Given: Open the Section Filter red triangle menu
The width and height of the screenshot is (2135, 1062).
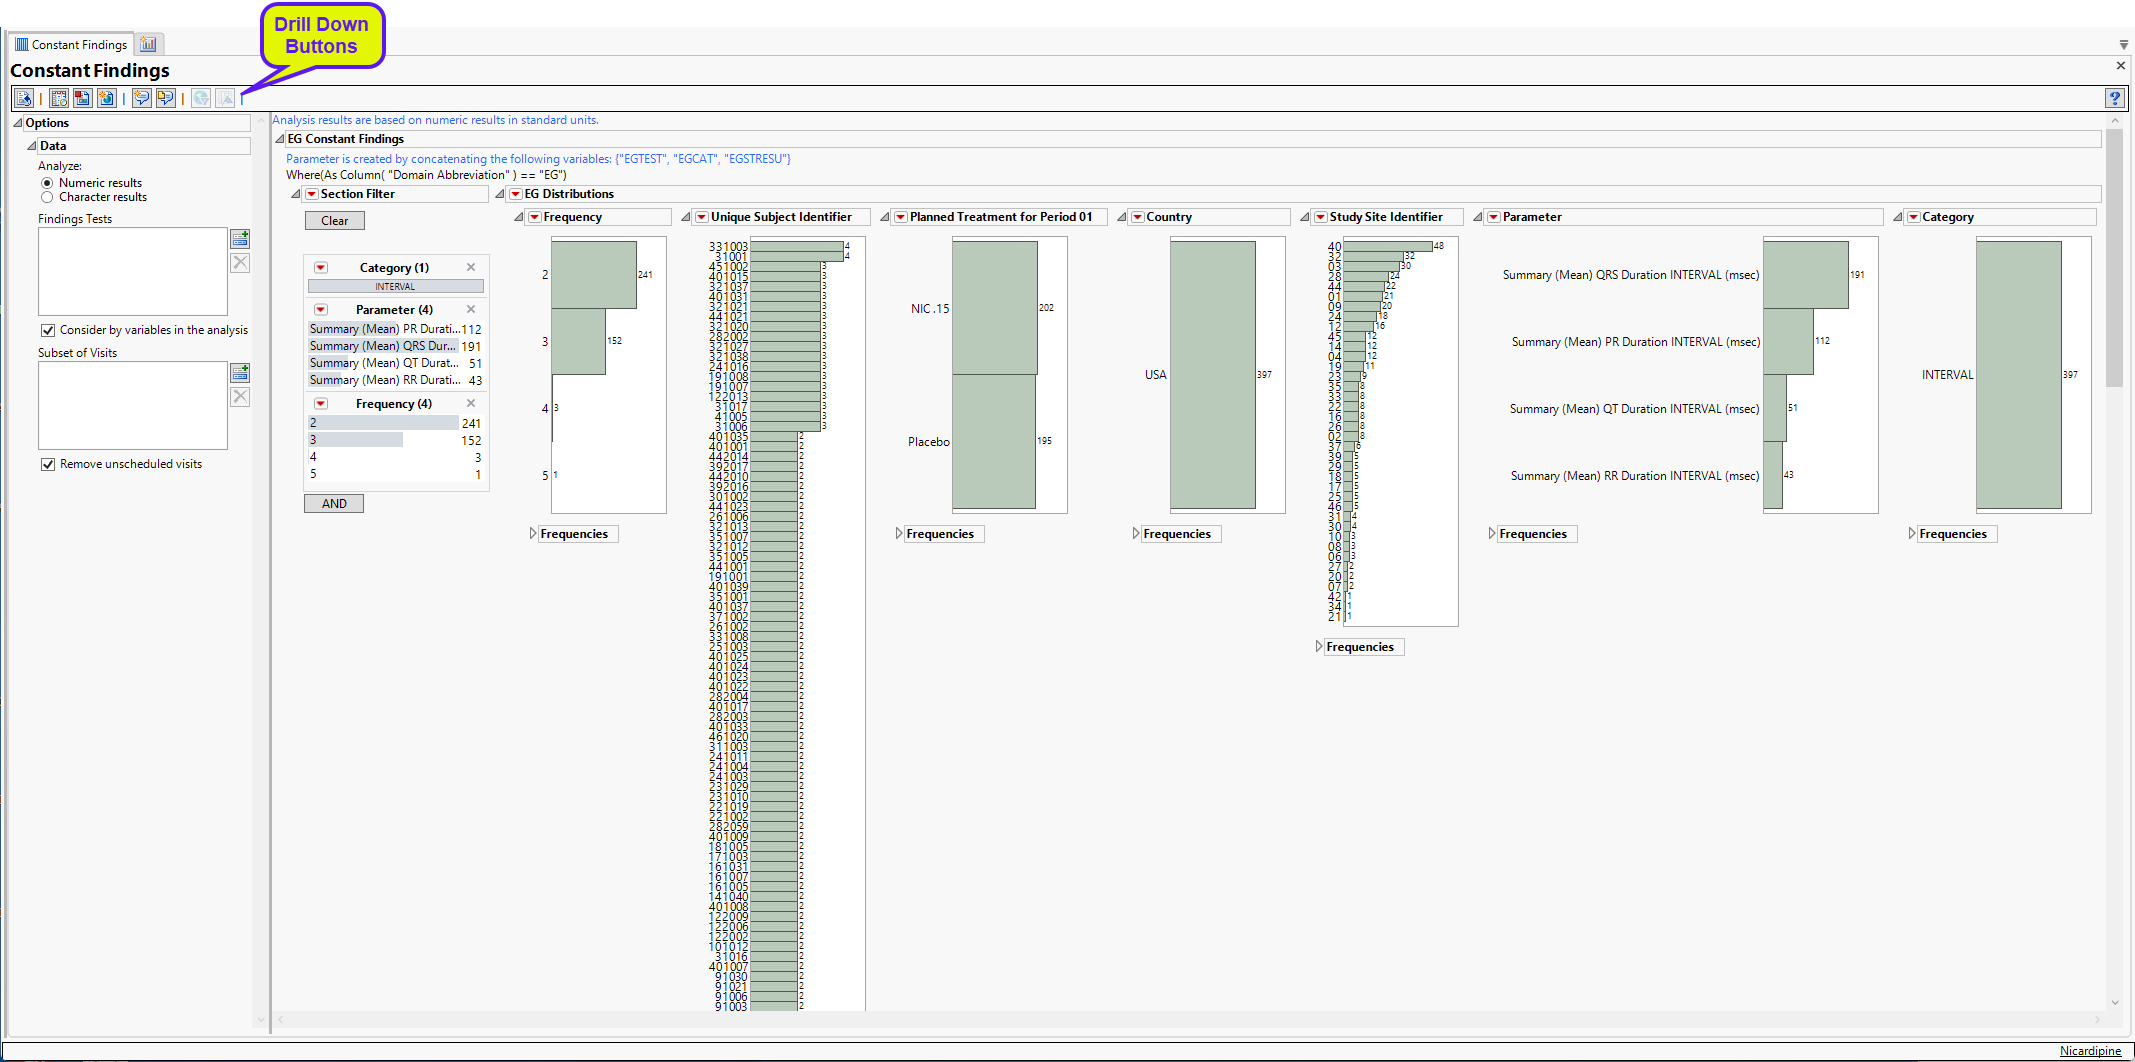Looking at the screenshot, I should (x=312, y=194).
